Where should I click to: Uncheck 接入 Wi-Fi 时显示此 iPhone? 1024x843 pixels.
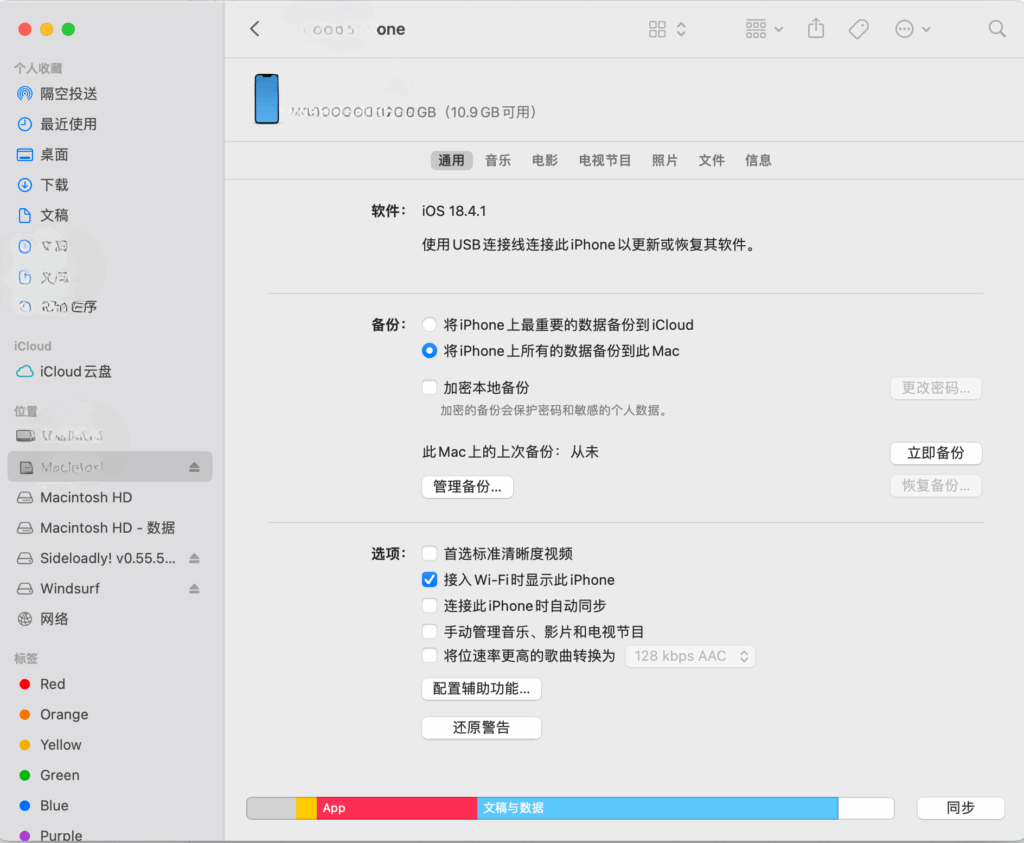tap(429, 580)
